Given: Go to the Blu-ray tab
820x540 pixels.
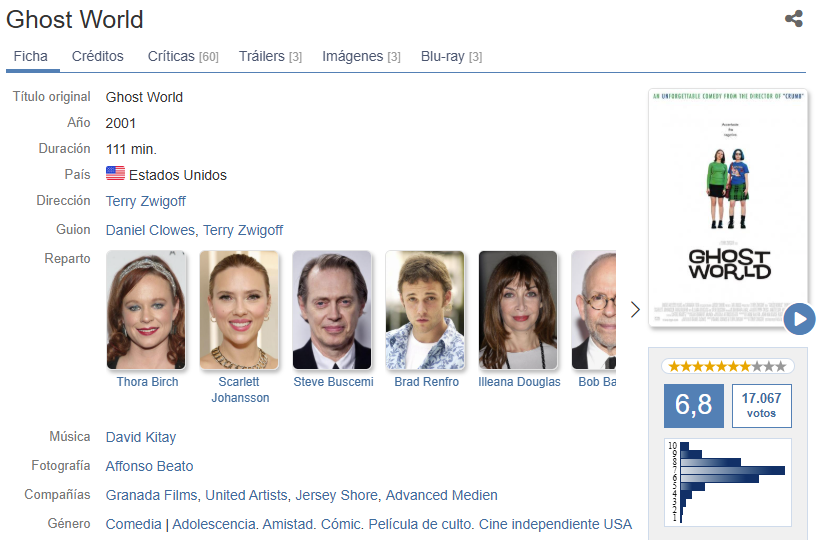Looking at the screenshot, I should point(451,56).
